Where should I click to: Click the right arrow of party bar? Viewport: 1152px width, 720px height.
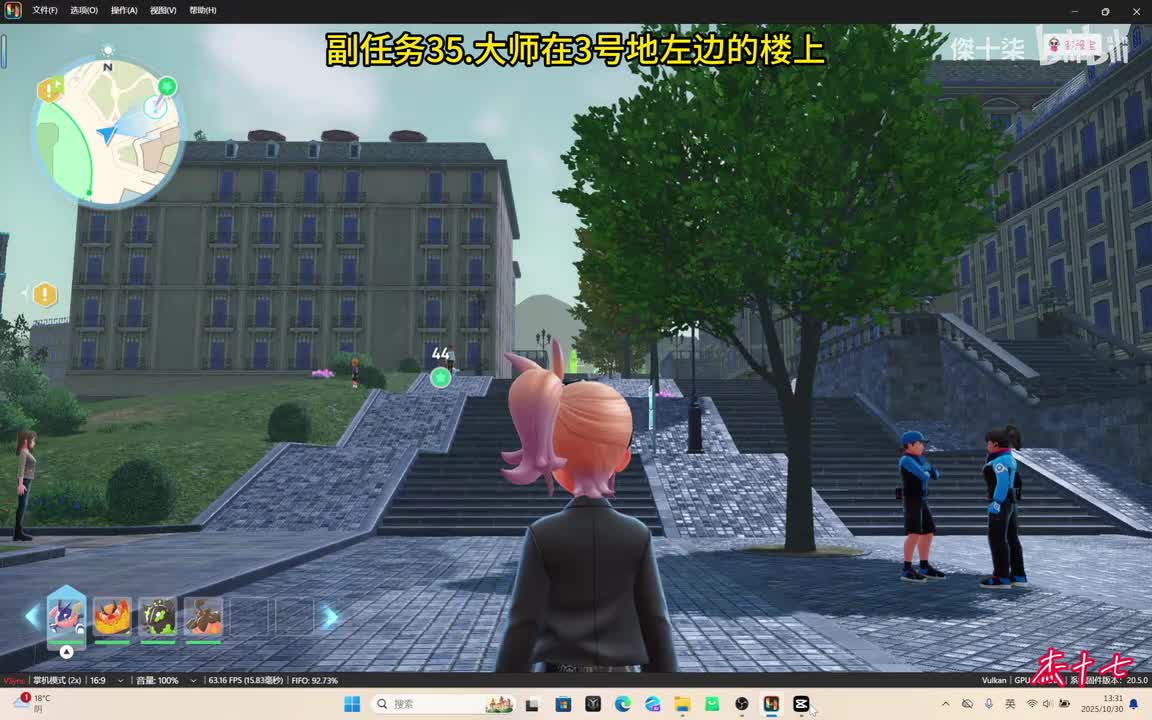pos(331,616)
